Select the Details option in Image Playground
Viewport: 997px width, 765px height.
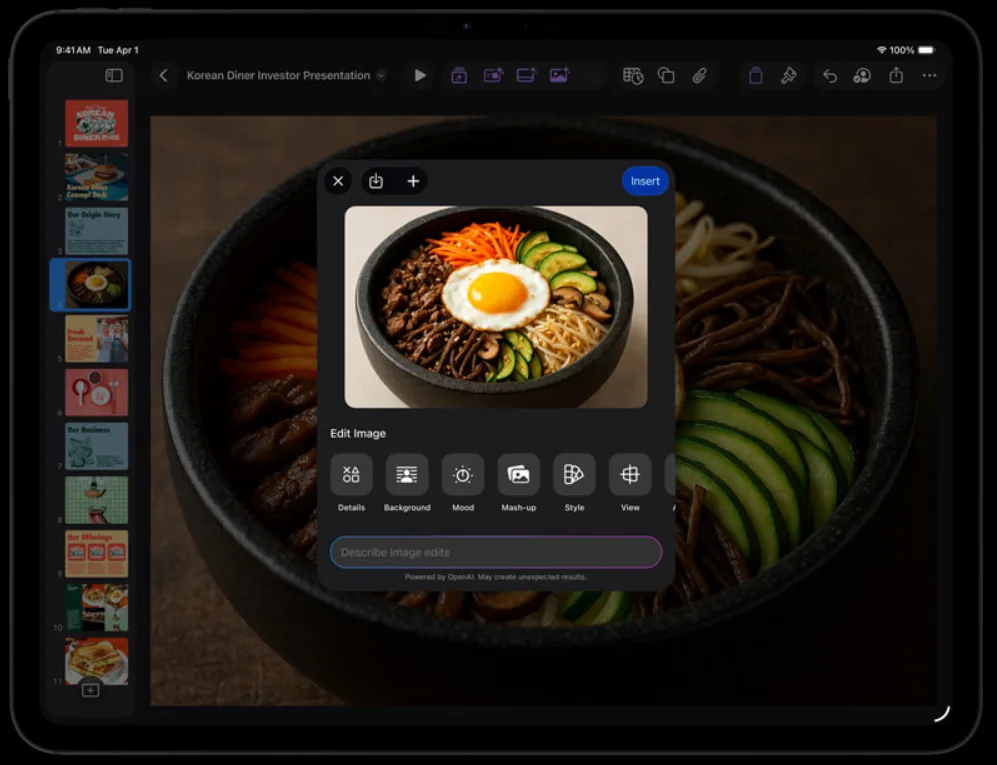point(351,475)
